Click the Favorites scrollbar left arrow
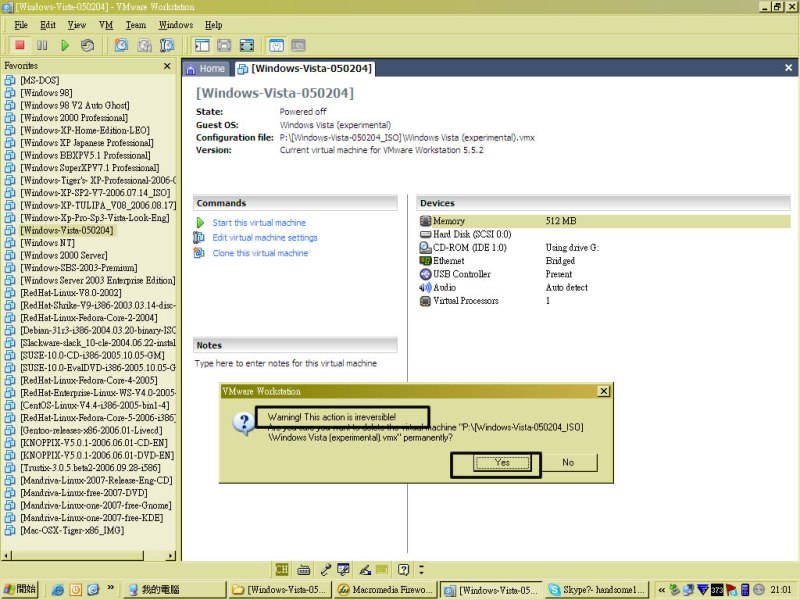 (x=7, y=556)
